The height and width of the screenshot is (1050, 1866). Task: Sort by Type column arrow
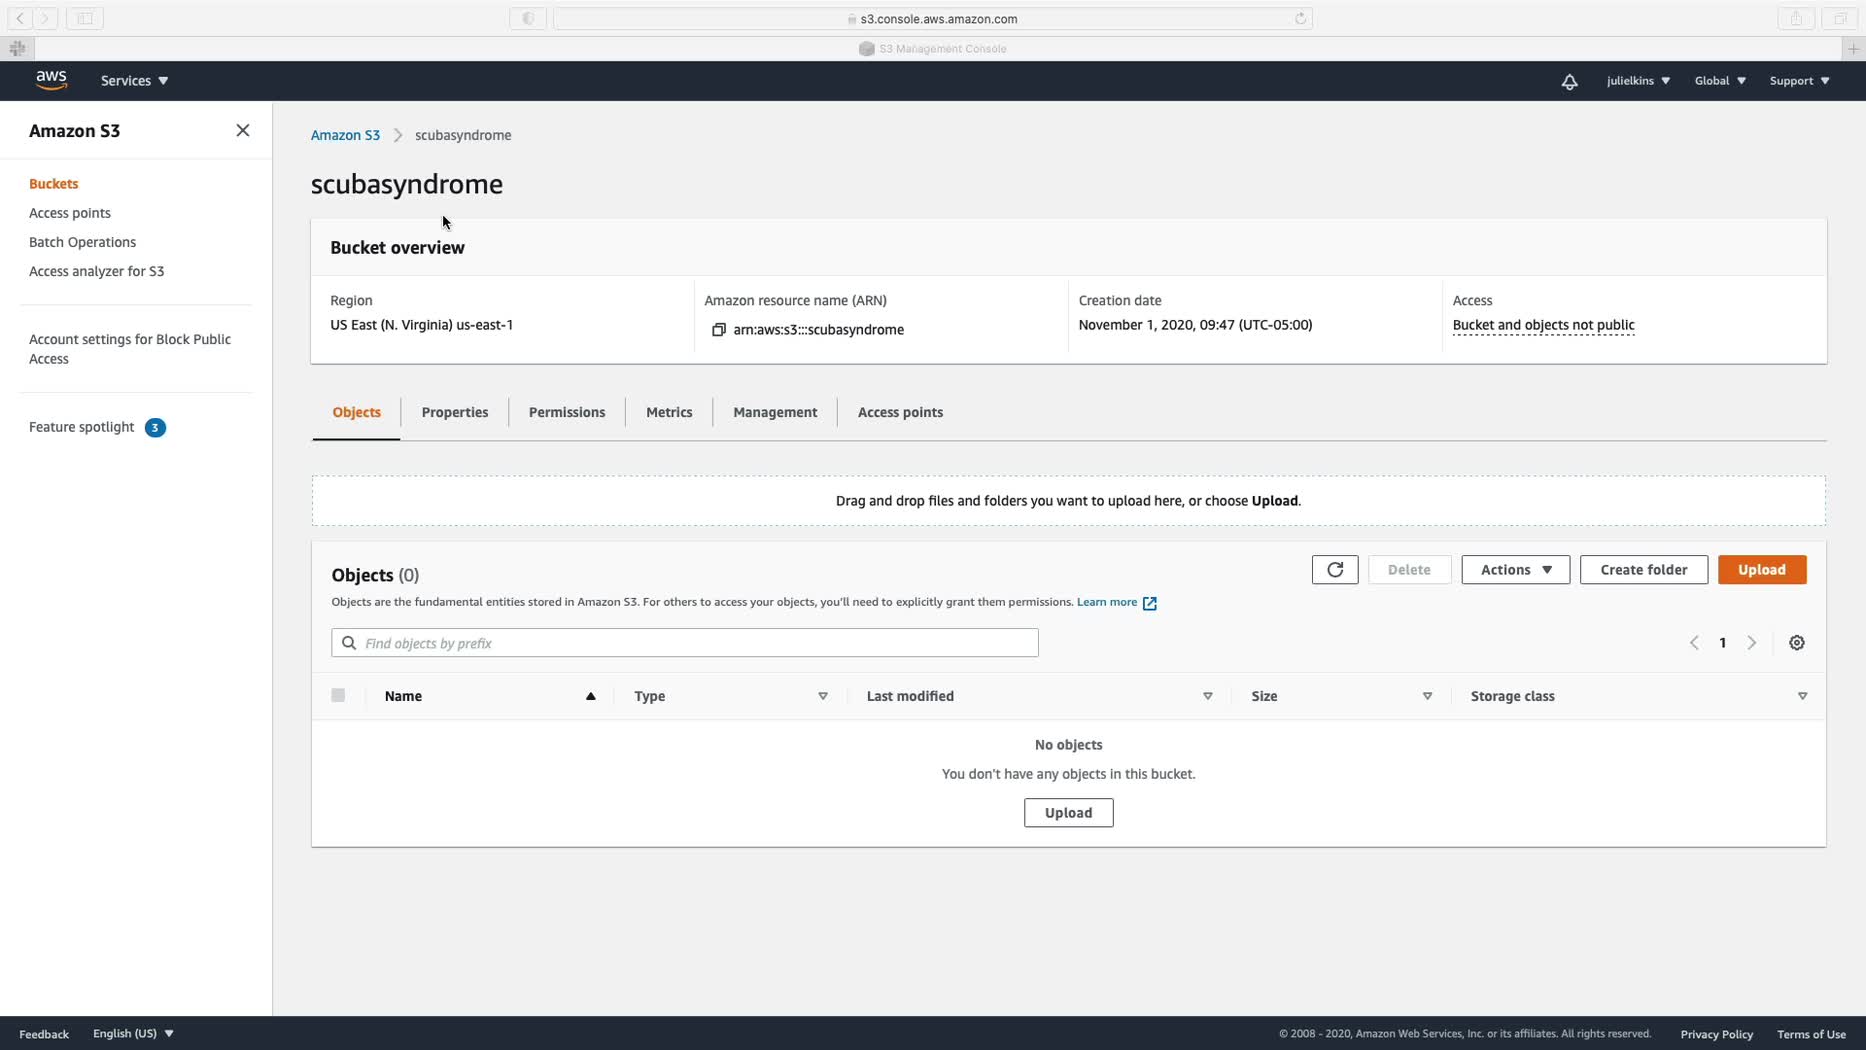[x=823, y=696]
